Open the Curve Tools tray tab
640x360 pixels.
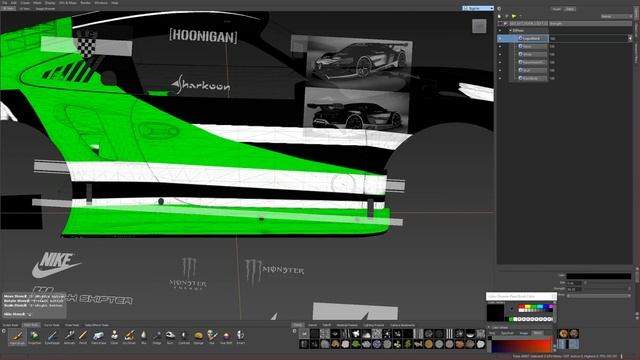[x=52, y=325]
